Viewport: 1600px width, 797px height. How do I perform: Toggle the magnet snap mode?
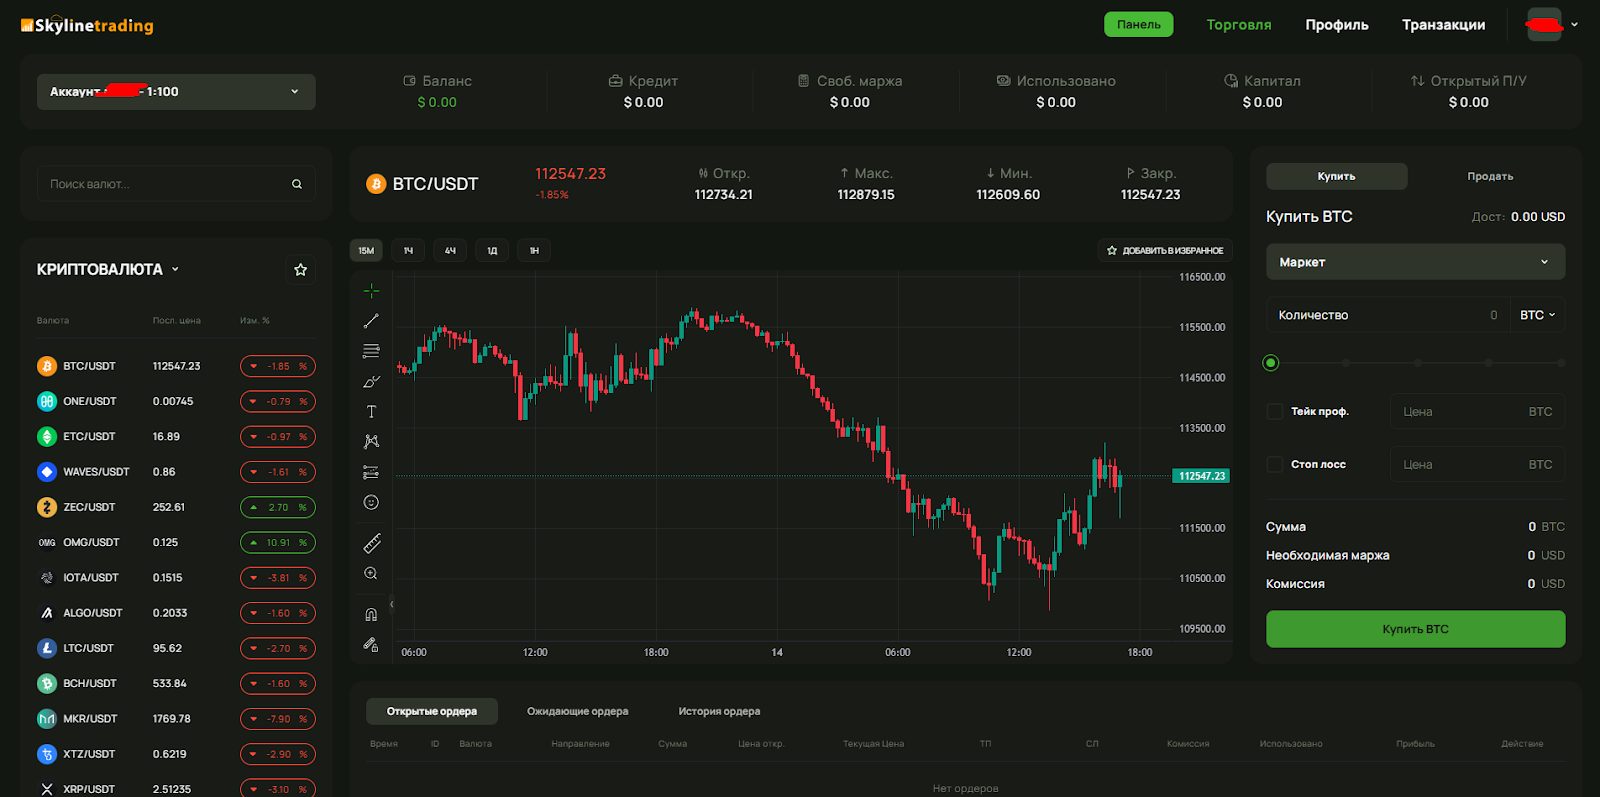(371, 614)
